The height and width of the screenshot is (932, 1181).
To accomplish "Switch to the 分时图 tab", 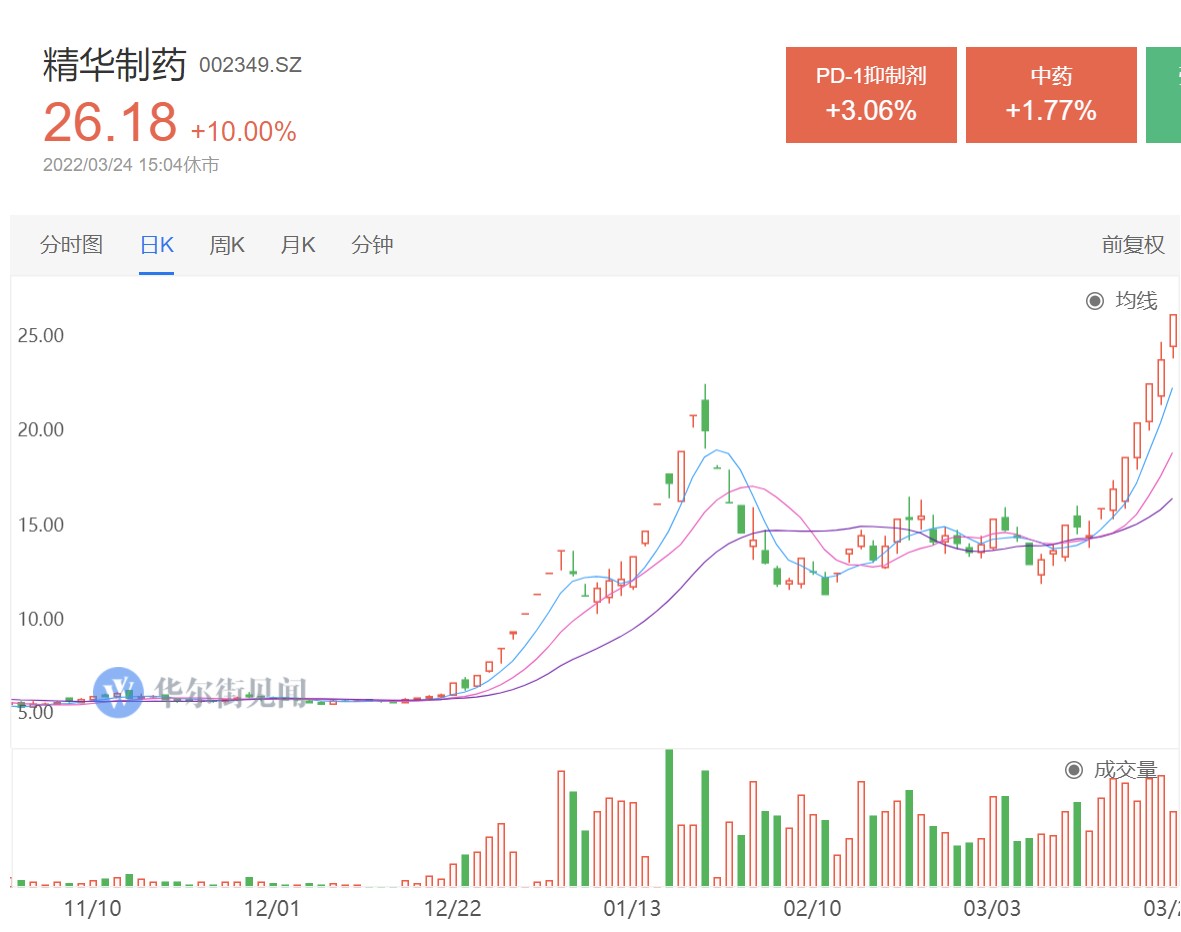I will pyautogui.click(x=71, y=245).
